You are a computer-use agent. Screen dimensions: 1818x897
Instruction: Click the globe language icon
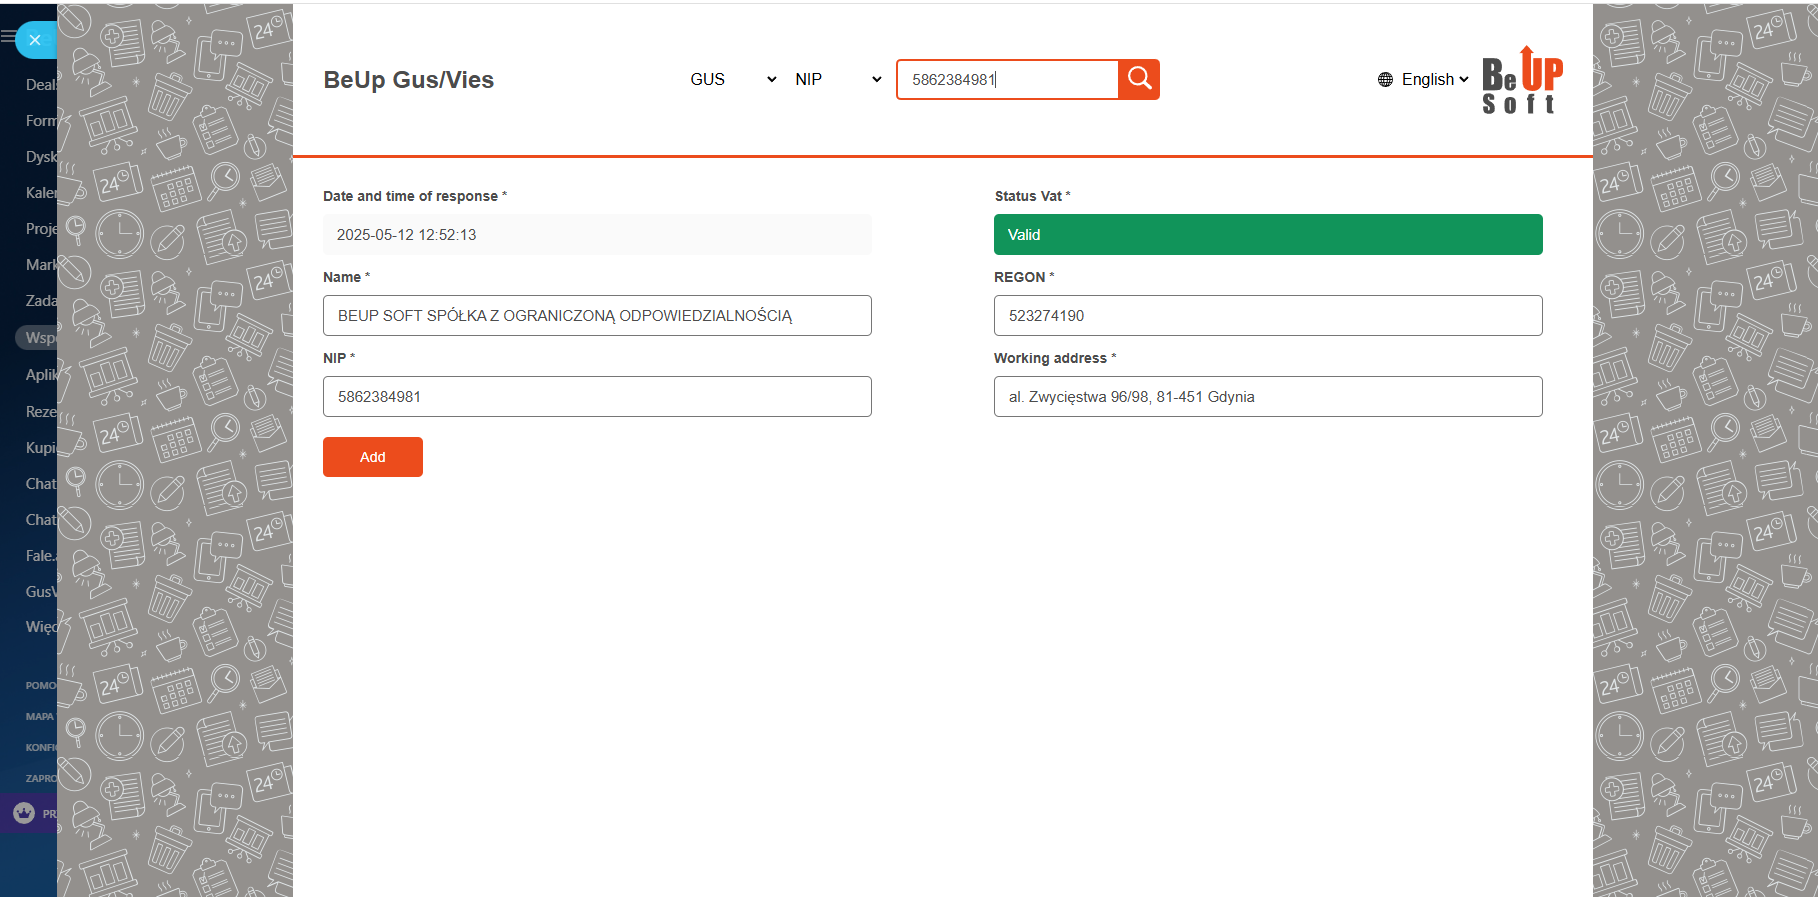click(x=1385, y=80)
